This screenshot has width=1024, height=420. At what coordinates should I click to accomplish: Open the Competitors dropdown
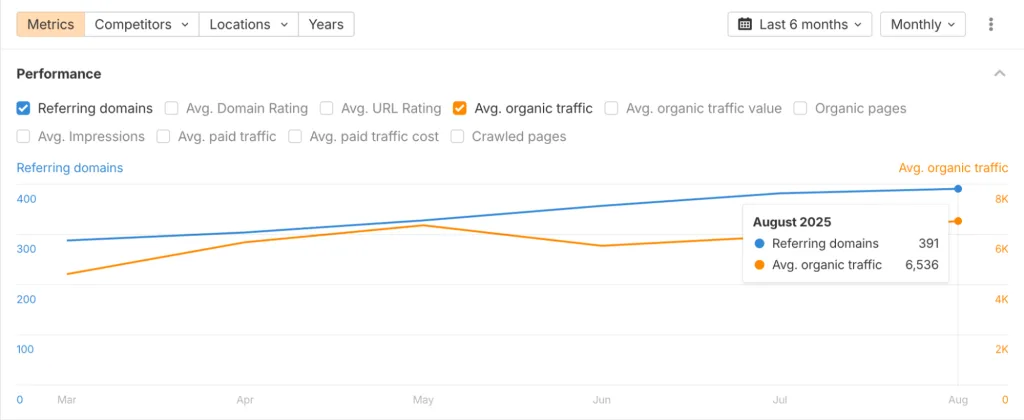click(142, 24)
